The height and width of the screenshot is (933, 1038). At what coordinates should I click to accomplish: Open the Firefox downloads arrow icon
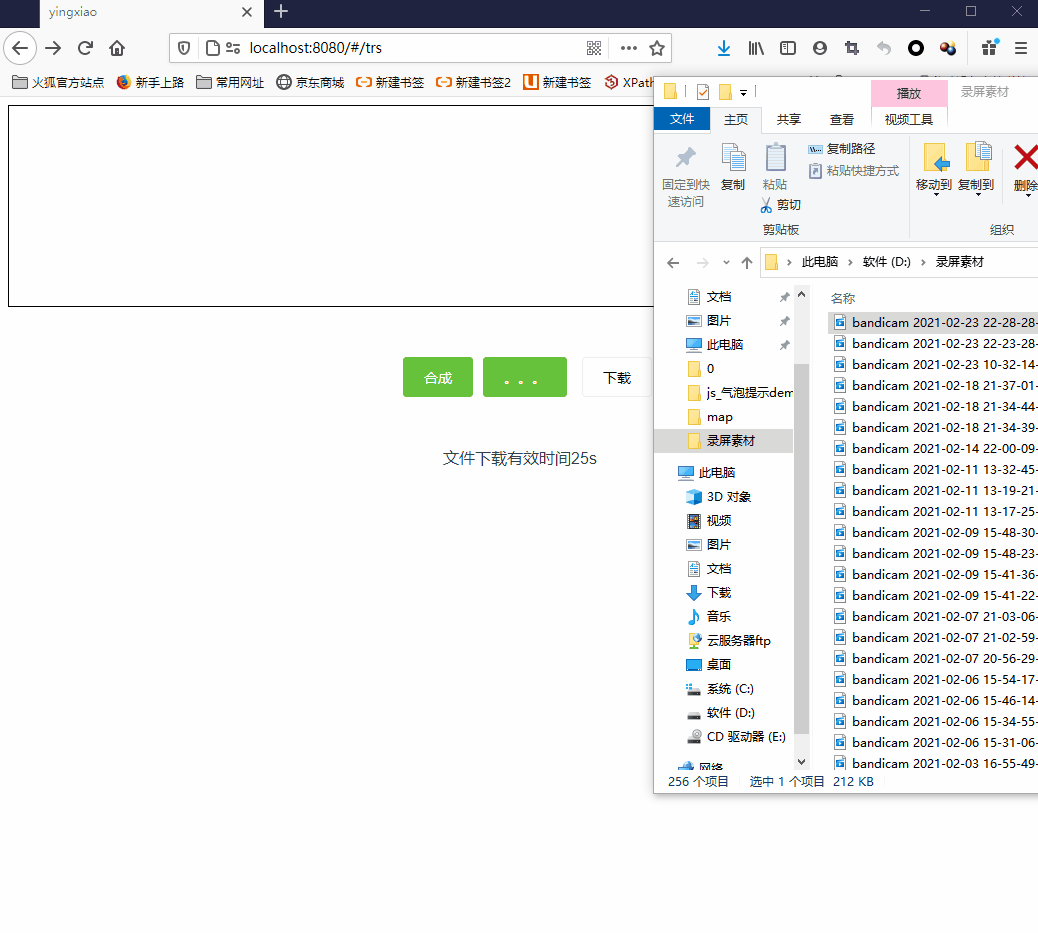tap(724, 48)
